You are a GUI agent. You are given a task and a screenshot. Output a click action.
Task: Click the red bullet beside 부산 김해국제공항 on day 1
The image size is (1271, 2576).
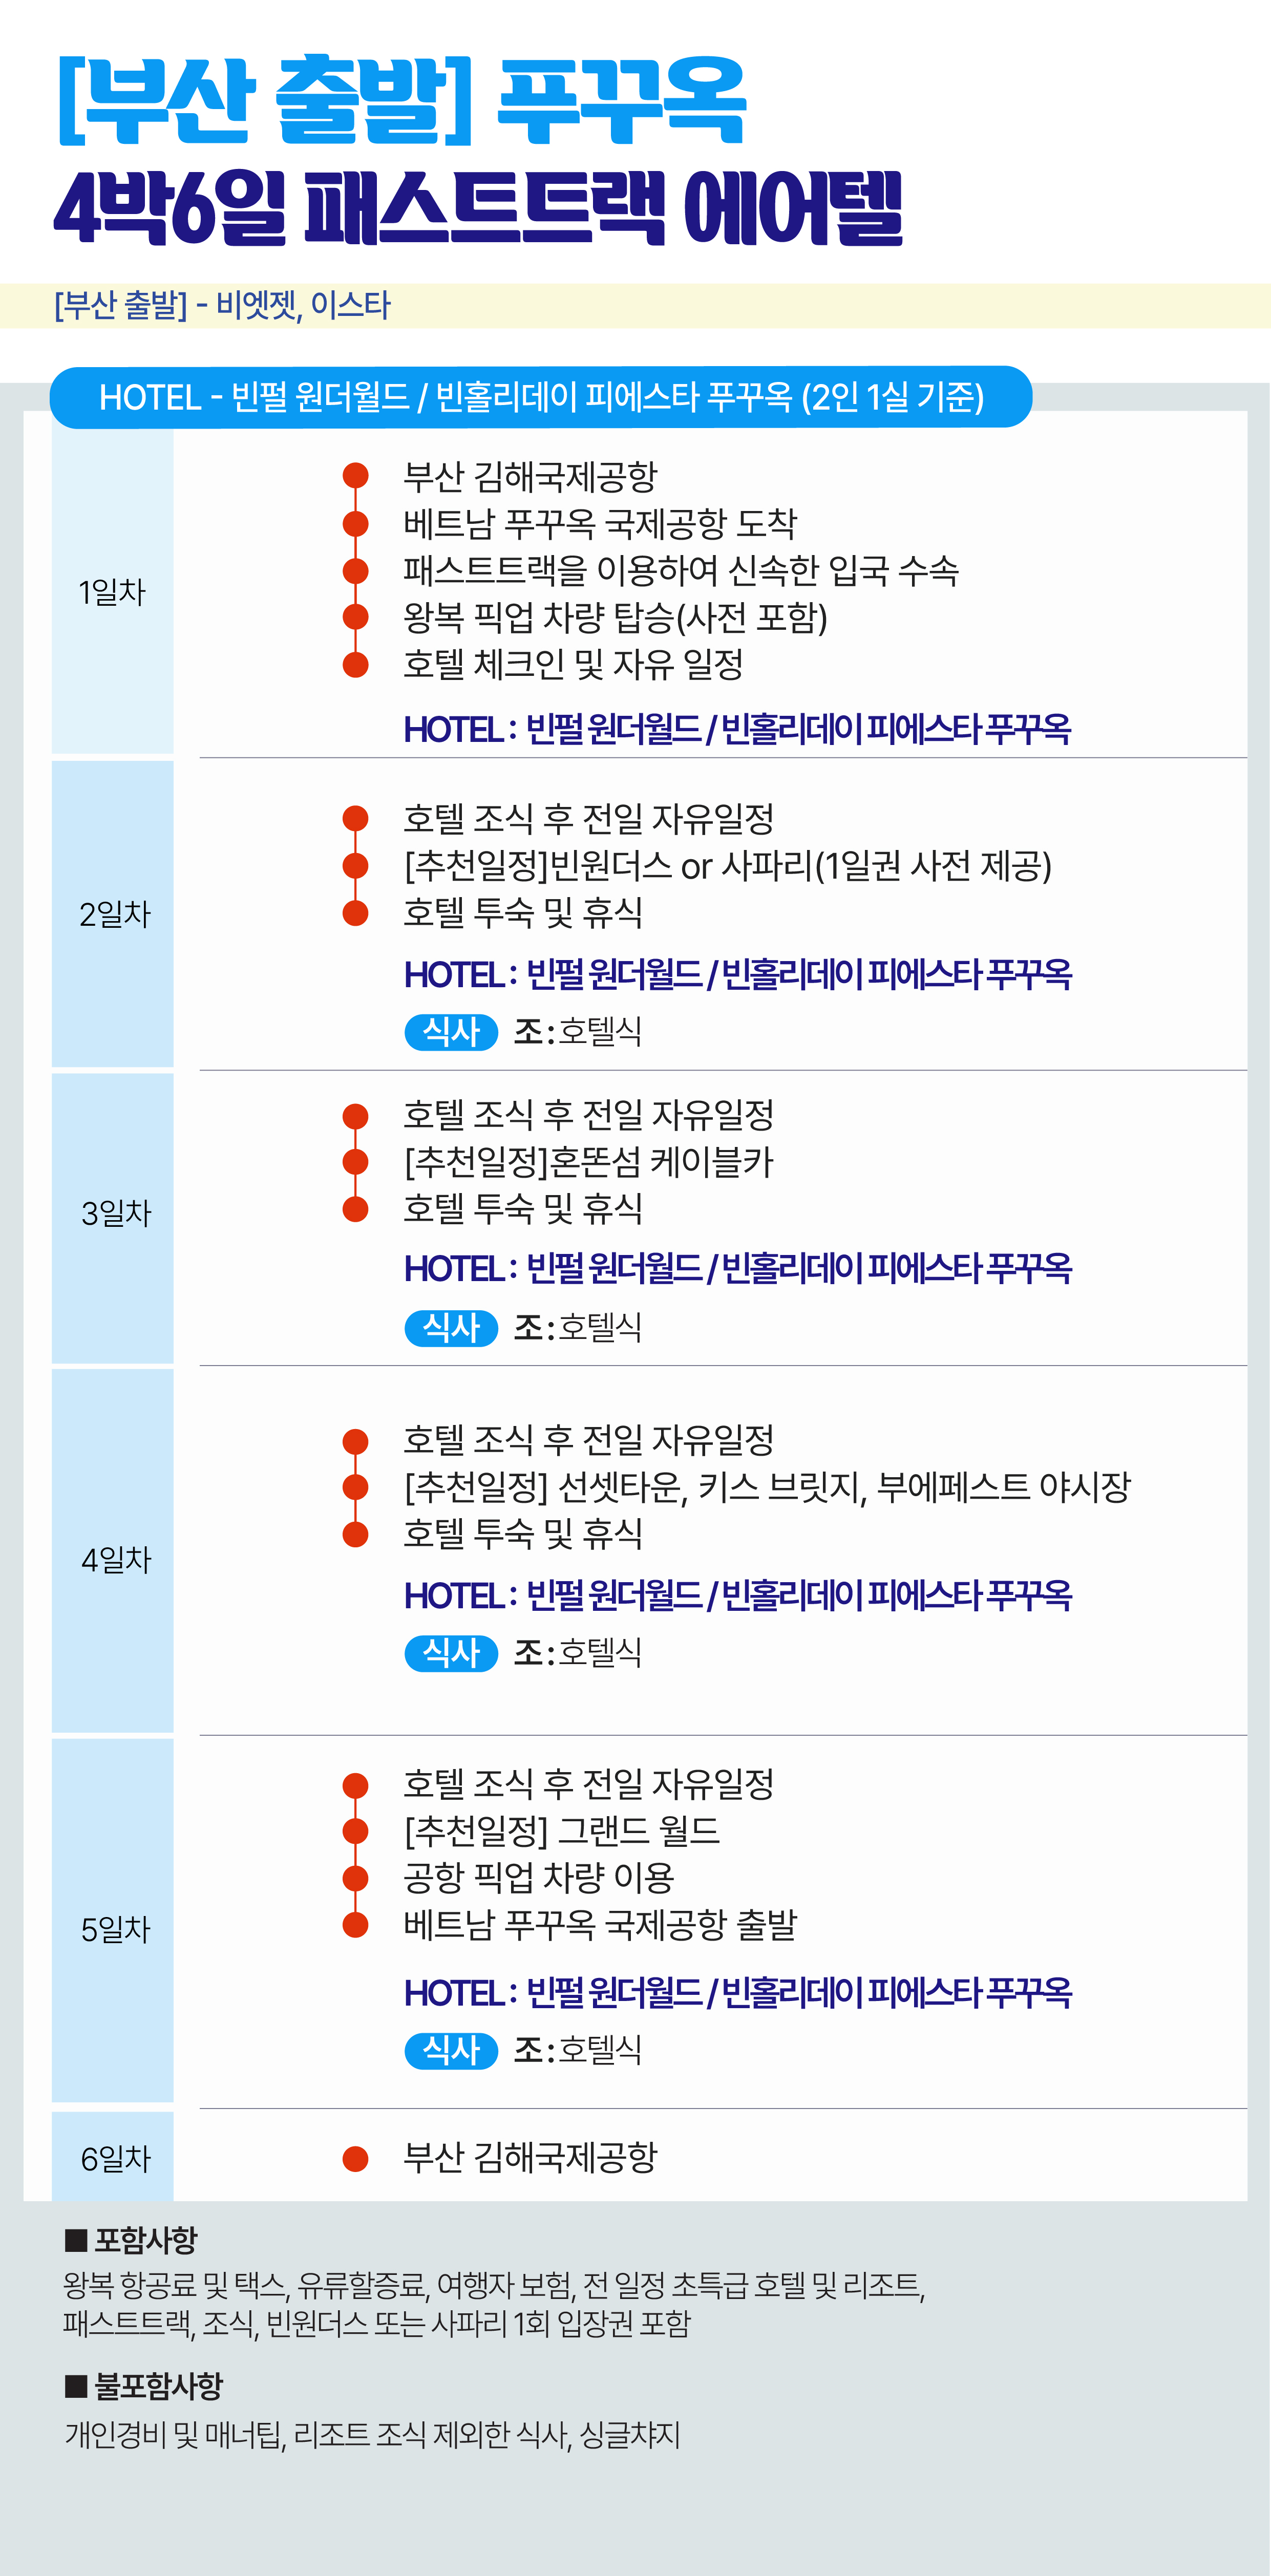tap(355, 475)
